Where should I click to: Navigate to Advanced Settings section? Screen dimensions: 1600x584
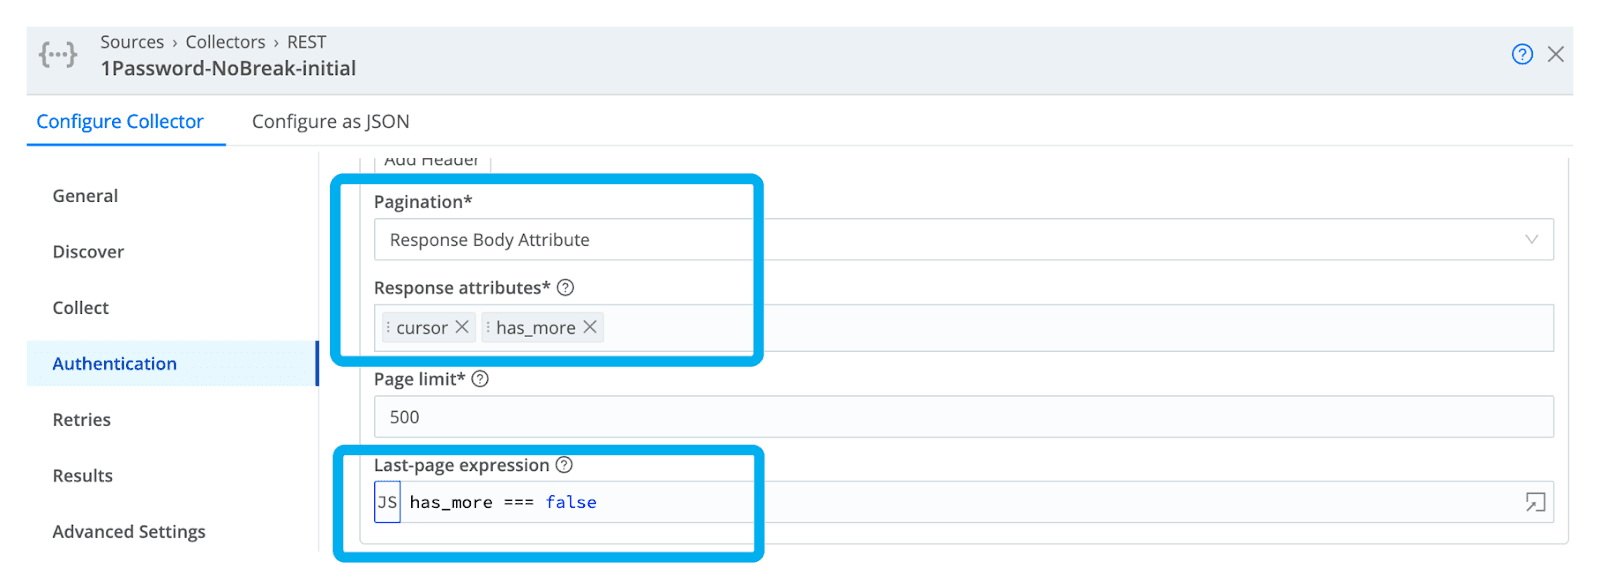(x=129, y=532)
